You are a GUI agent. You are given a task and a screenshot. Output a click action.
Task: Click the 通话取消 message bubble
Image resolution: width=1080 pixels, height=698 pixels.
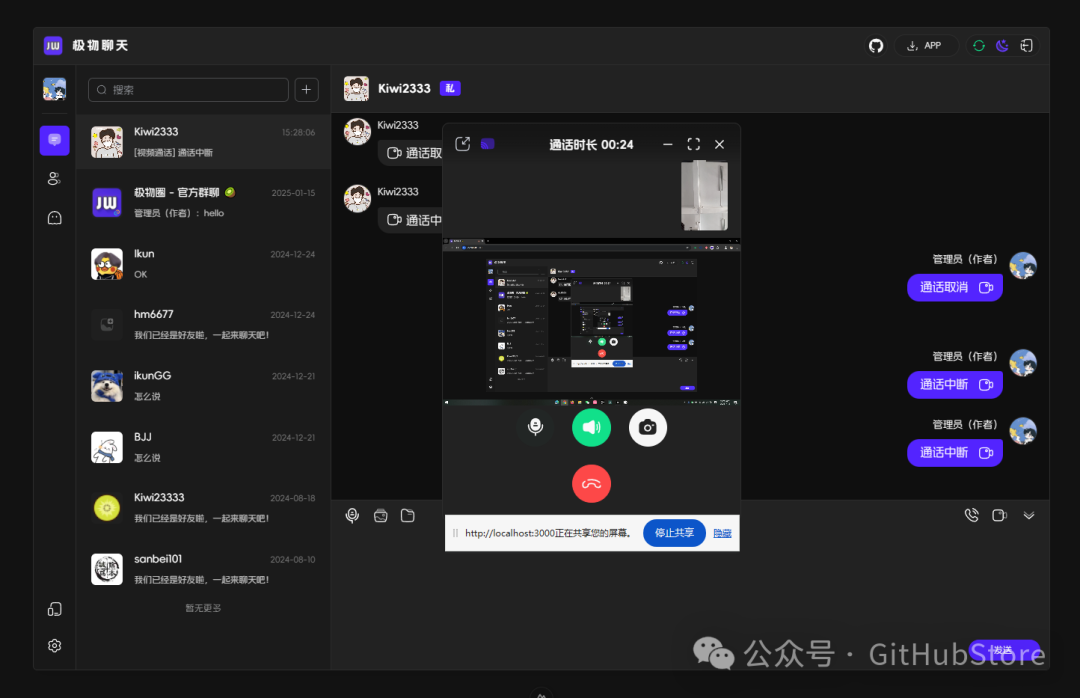click(955, 287)
